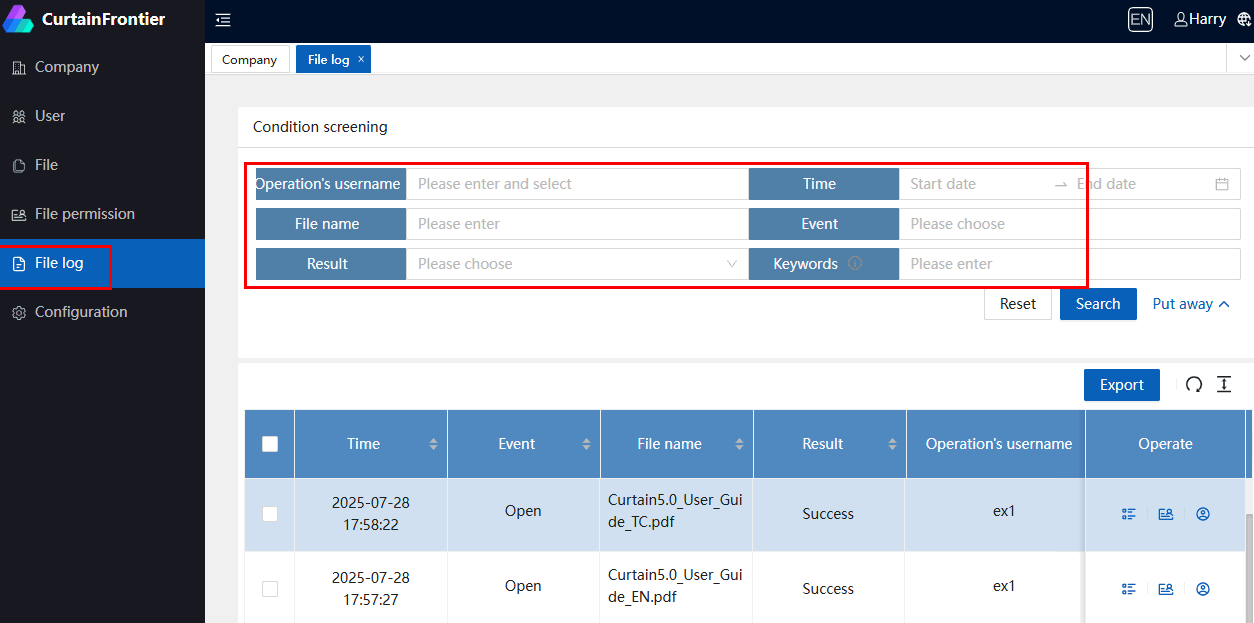Open file permission icon for Curtain5.0_User_Guide_TC.pdf row

point(1166,514)
